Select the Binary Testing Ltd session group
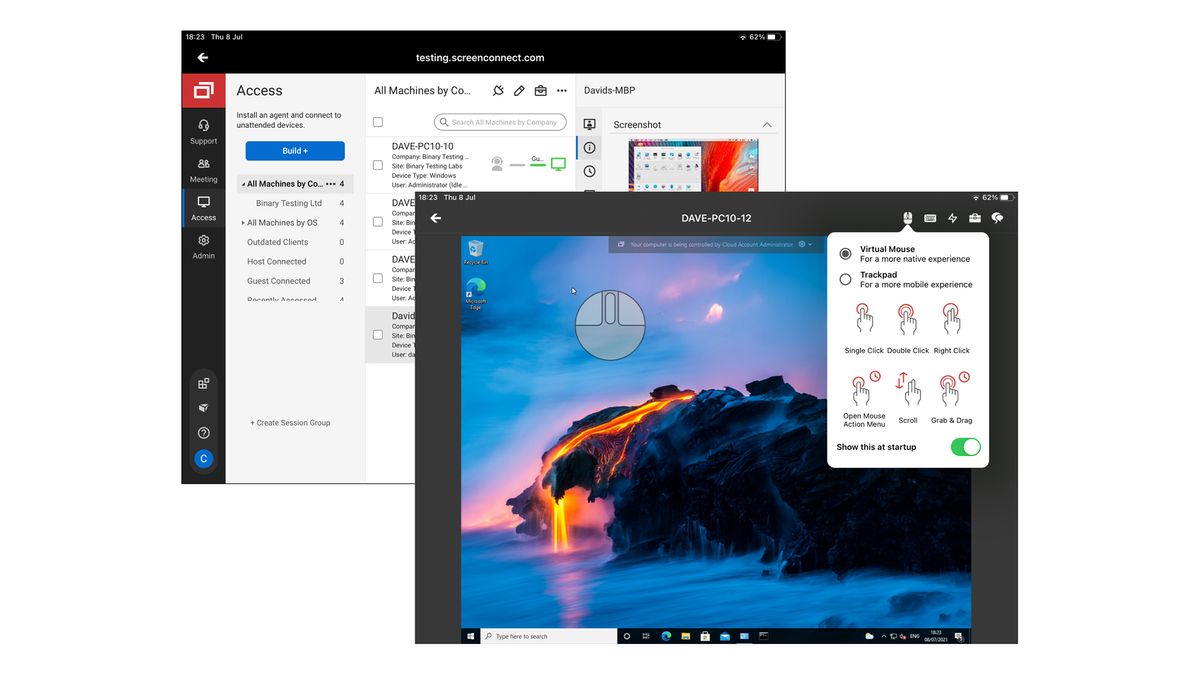 click(290, 203)
